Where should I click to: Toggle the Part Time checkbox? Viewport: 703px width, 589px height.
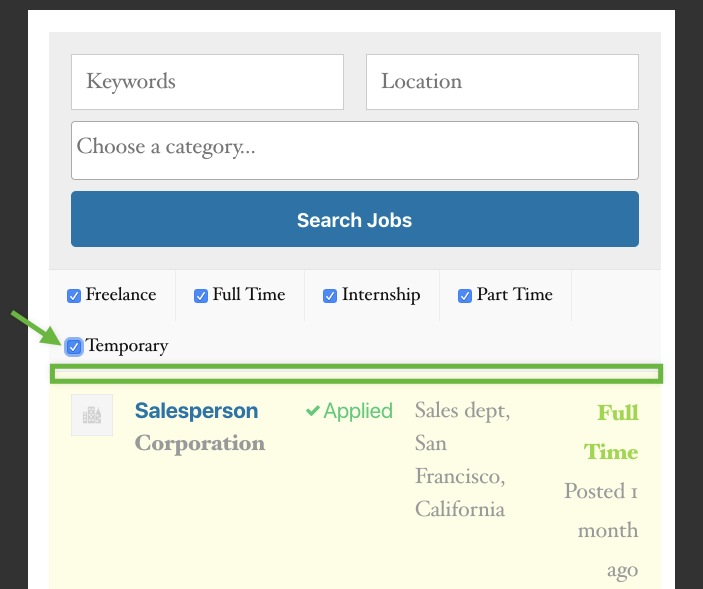coord(465,296)
